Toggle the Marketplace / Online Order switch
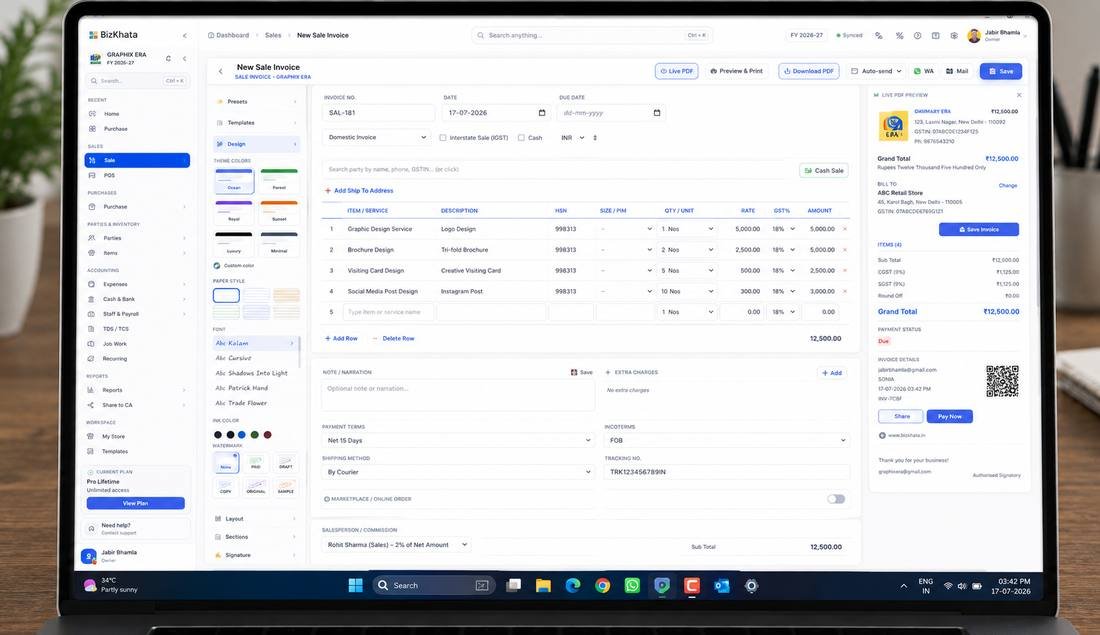The image size is (1100, 635). pyautogui.click(x=836, y=499)
